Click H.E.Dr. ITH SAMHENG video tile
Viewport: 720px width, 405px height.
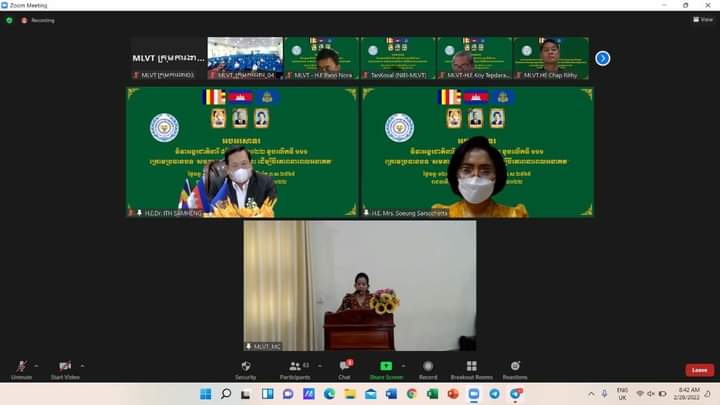241,152
